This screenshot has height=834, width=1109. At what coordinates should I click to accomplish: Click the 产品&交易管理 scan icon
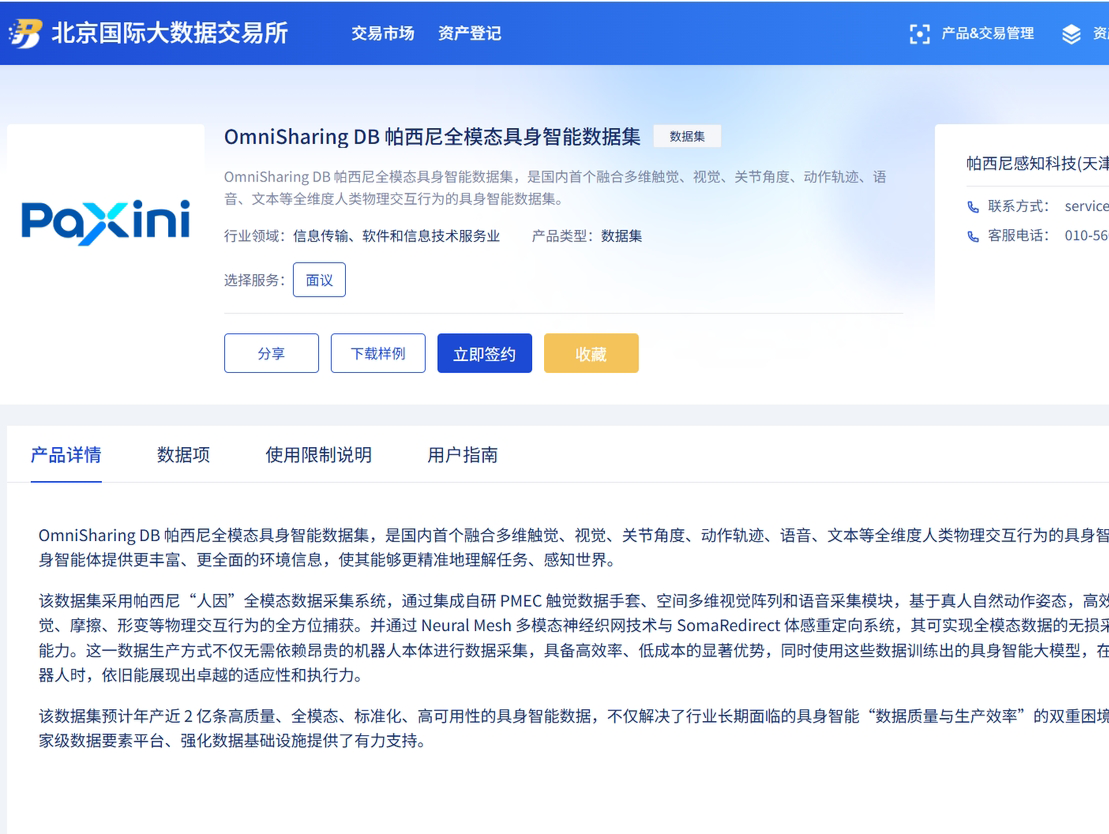[919, 34]
